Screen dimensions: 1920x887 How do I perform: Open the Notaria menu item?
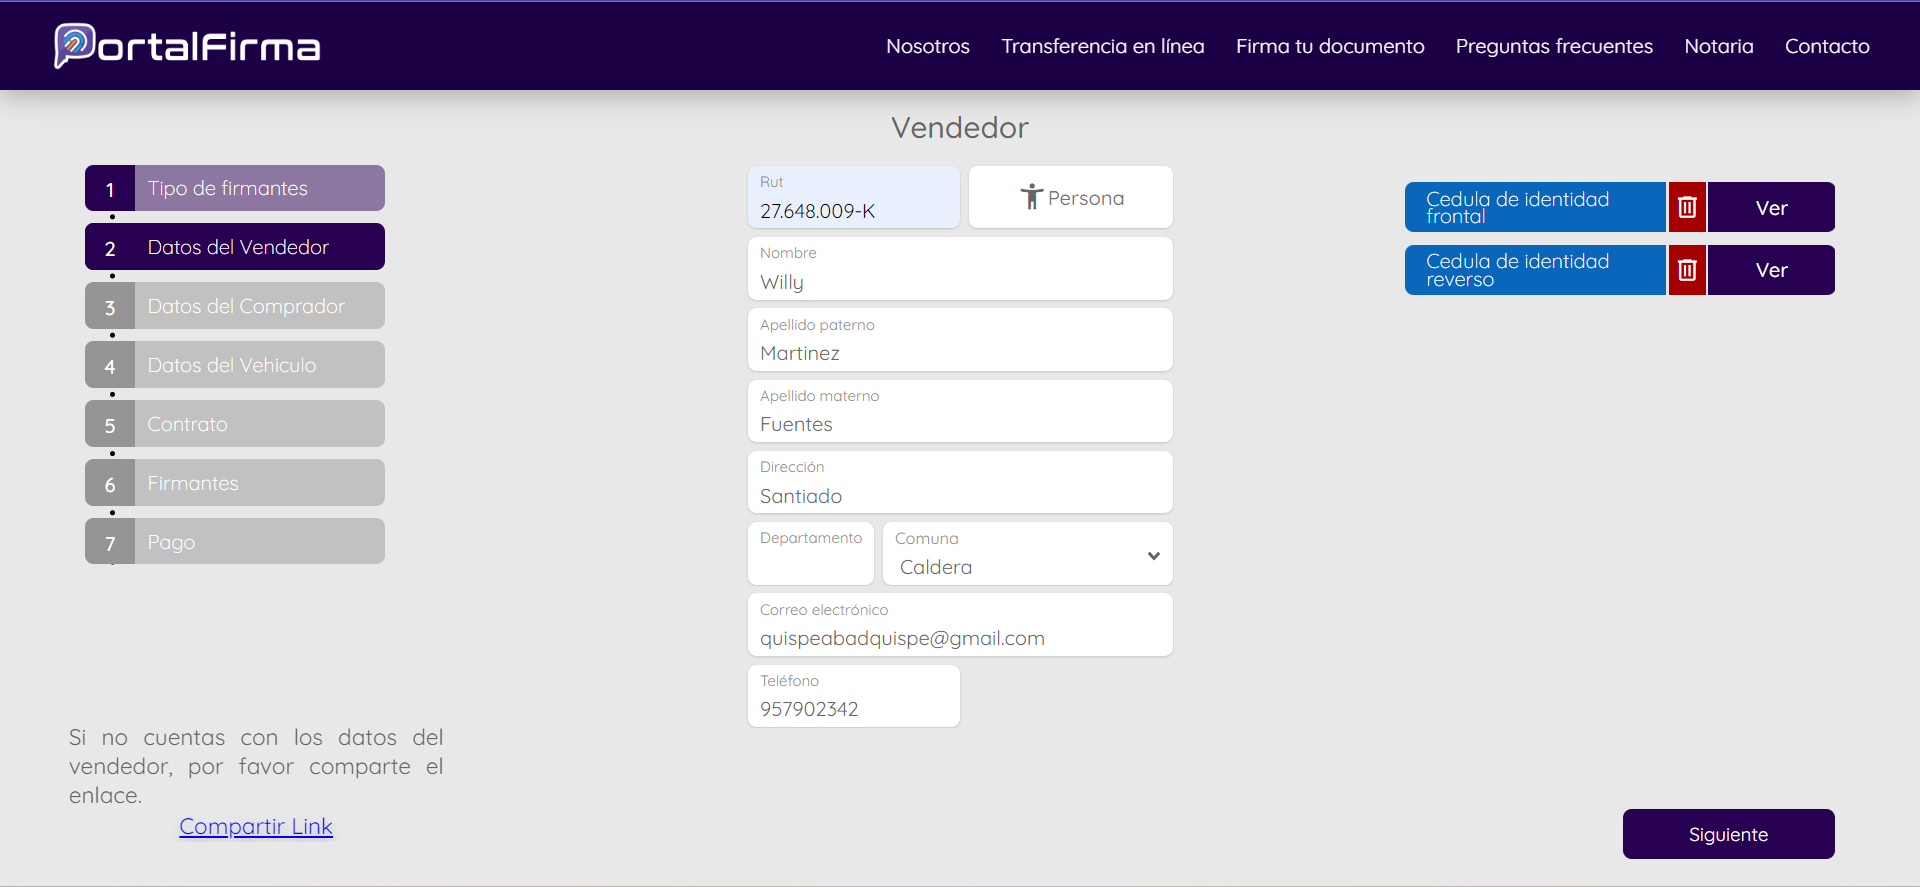click(1718, 46)
